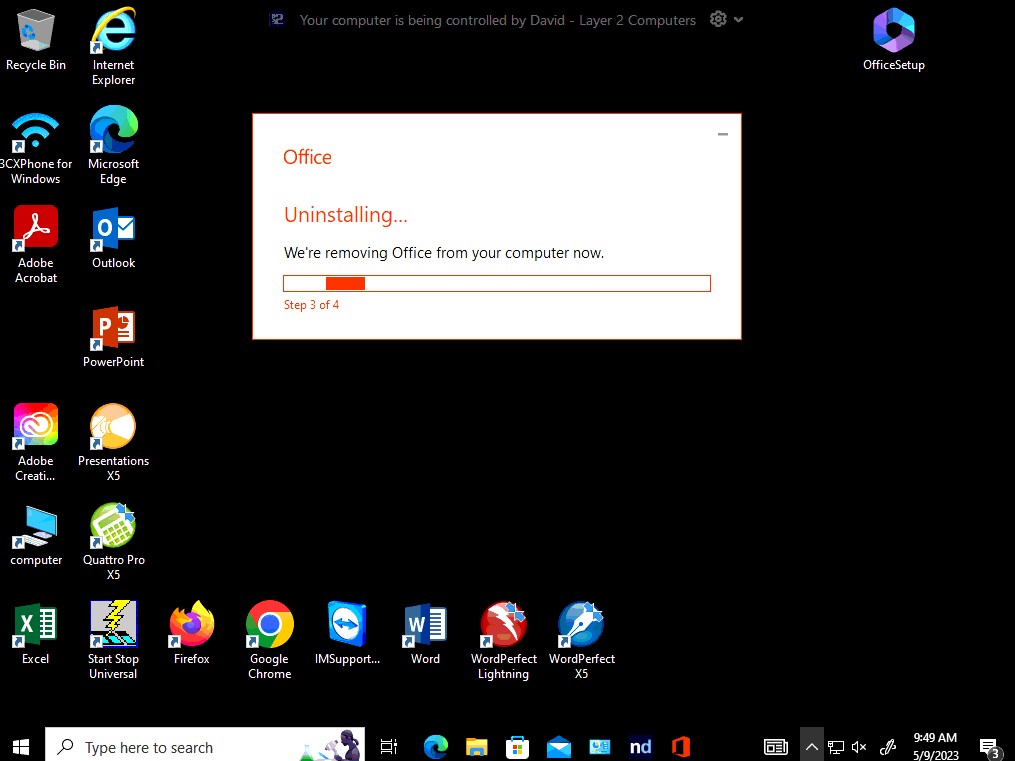The height and width of the screenshot is (761, 1015).
Task: Click the Office uninstall progress bar
Action: click(x=496, y=283)
